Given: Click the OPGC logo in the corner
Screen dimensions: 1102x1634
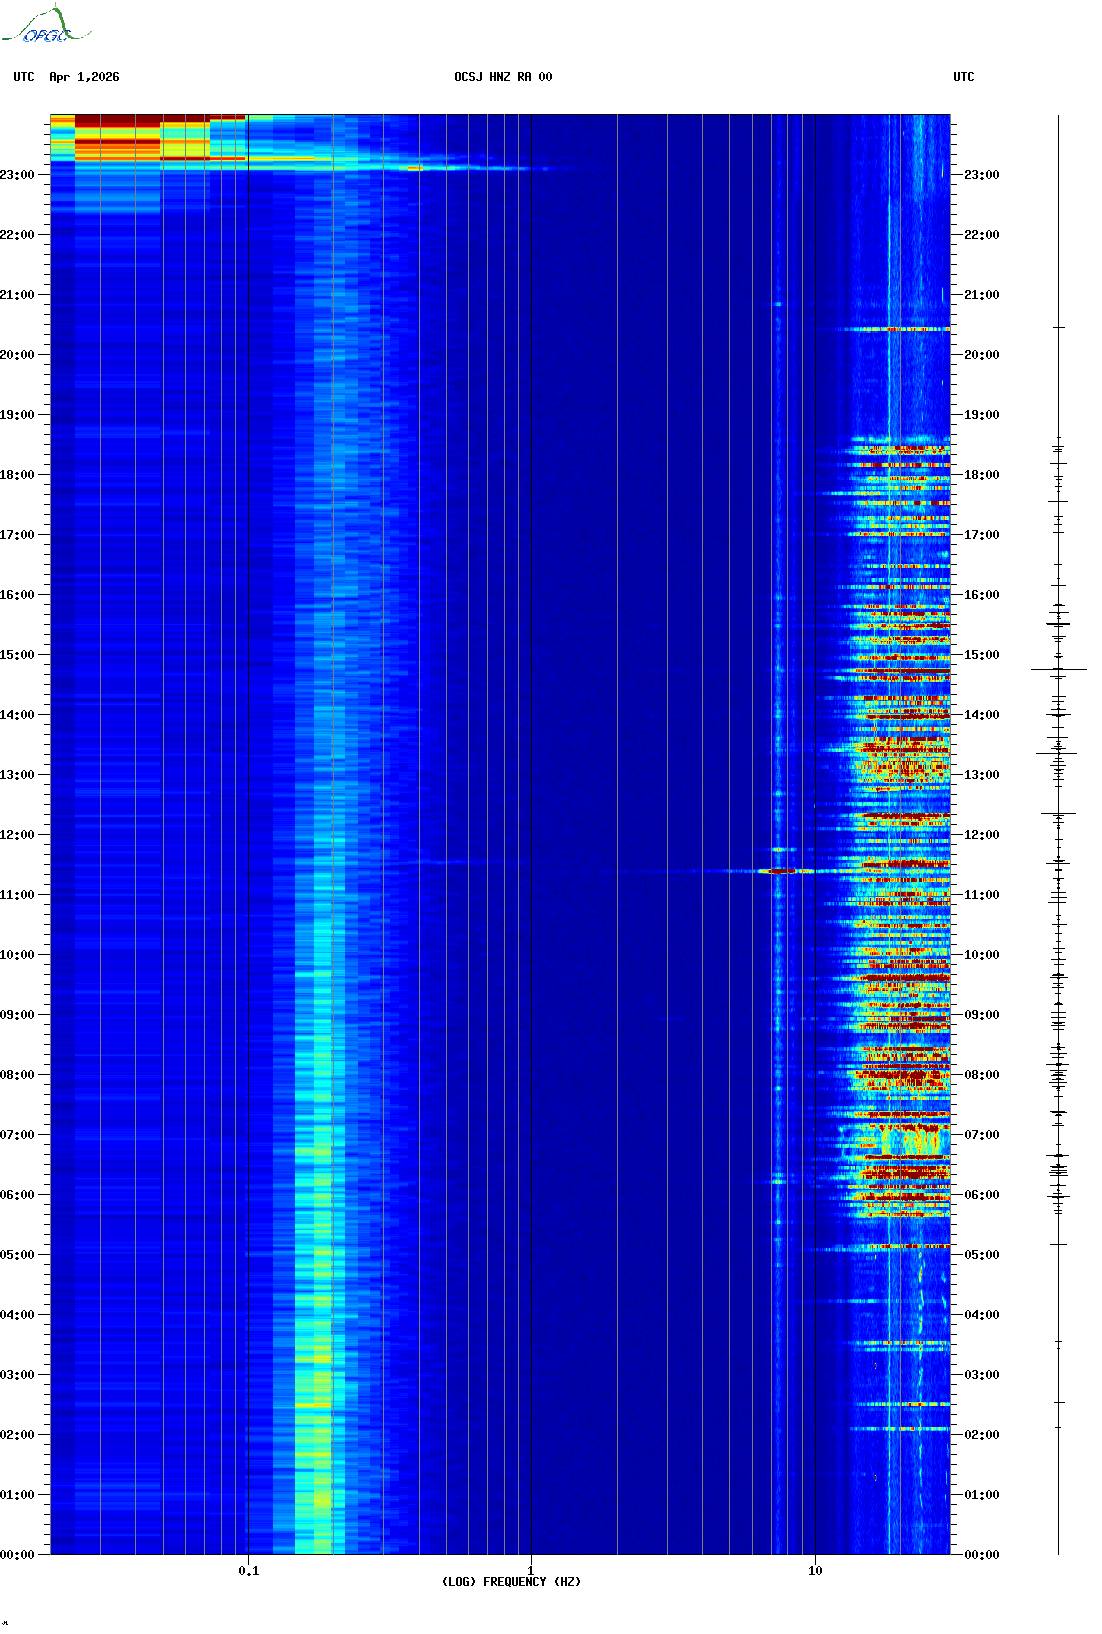Looking at the screenshot, I should (x=46, y=26).
